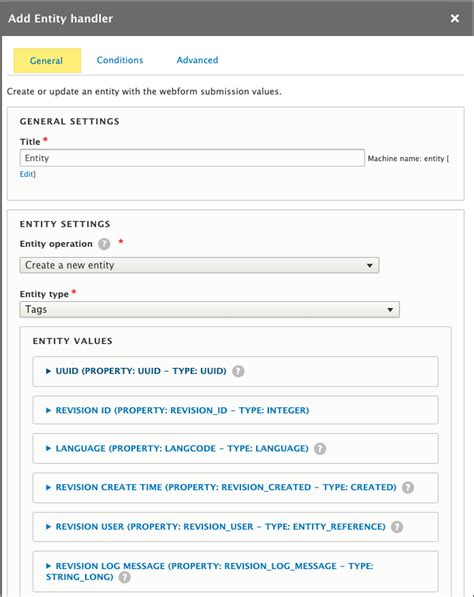
Task: Click help icon beside Language property
Action: tap(320, 449)
